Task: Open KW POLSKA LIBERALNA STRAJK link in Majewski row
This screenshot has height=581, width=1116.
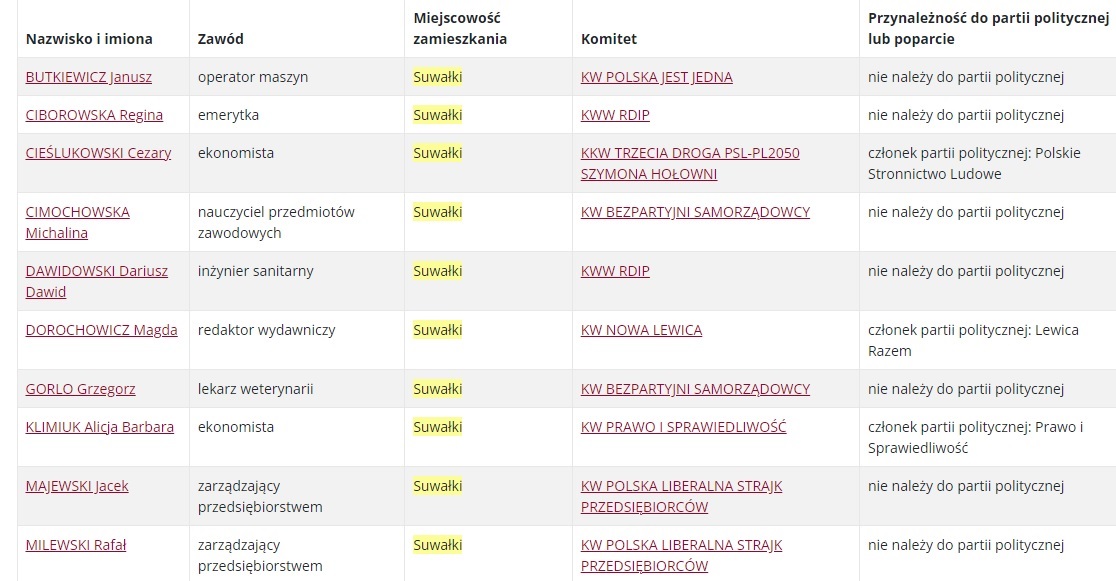Action: (x=681, y=496)
